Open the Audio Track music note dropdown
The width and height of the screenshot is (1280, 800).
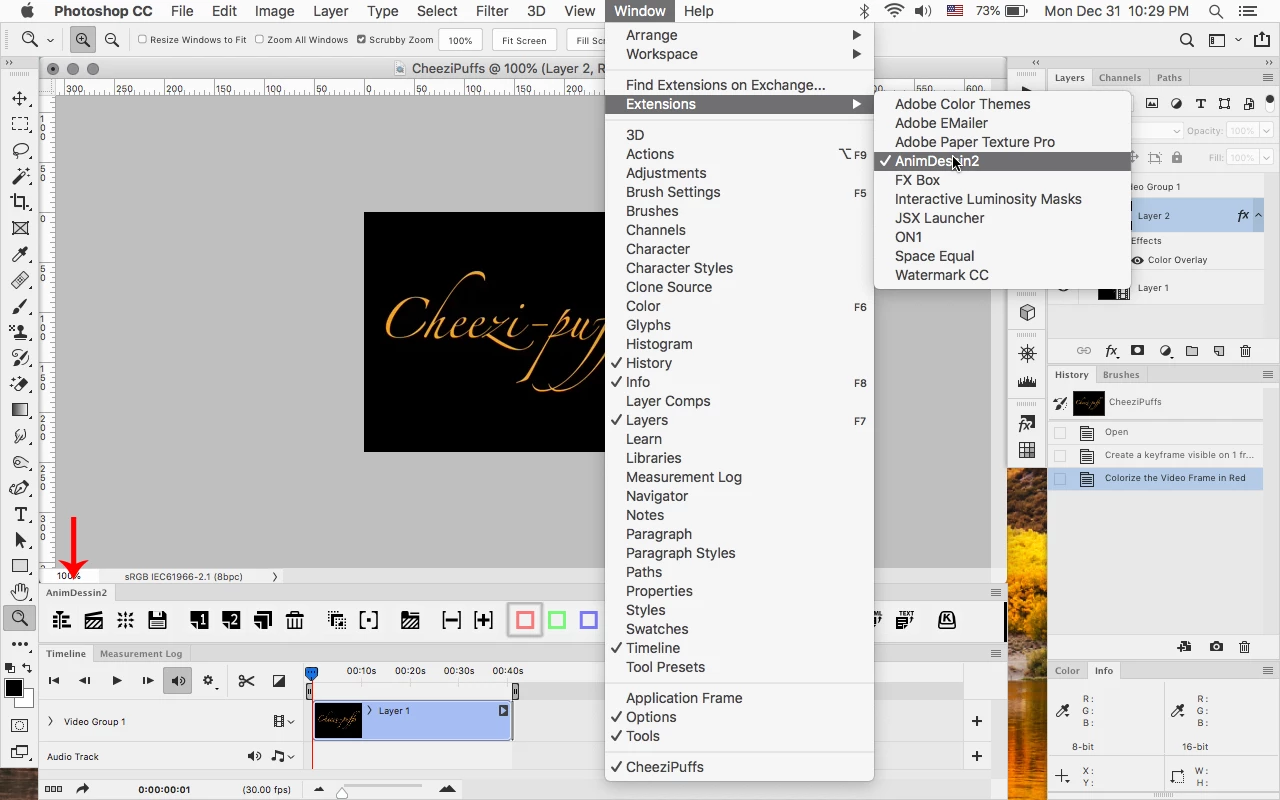[282, 757]
